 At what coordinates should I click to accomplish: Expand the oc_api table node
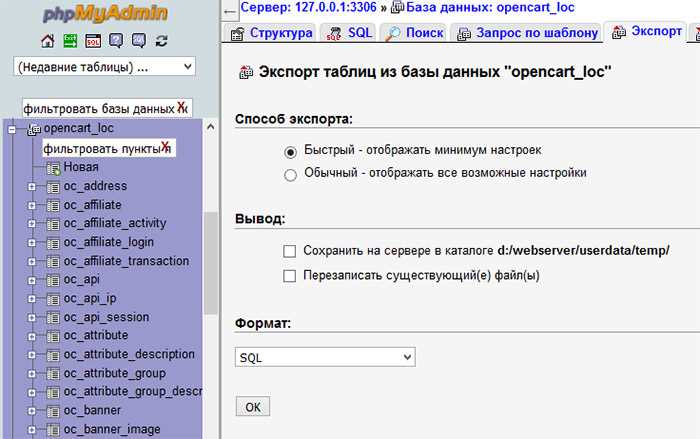pyautogui.click(x=32, y=280)
